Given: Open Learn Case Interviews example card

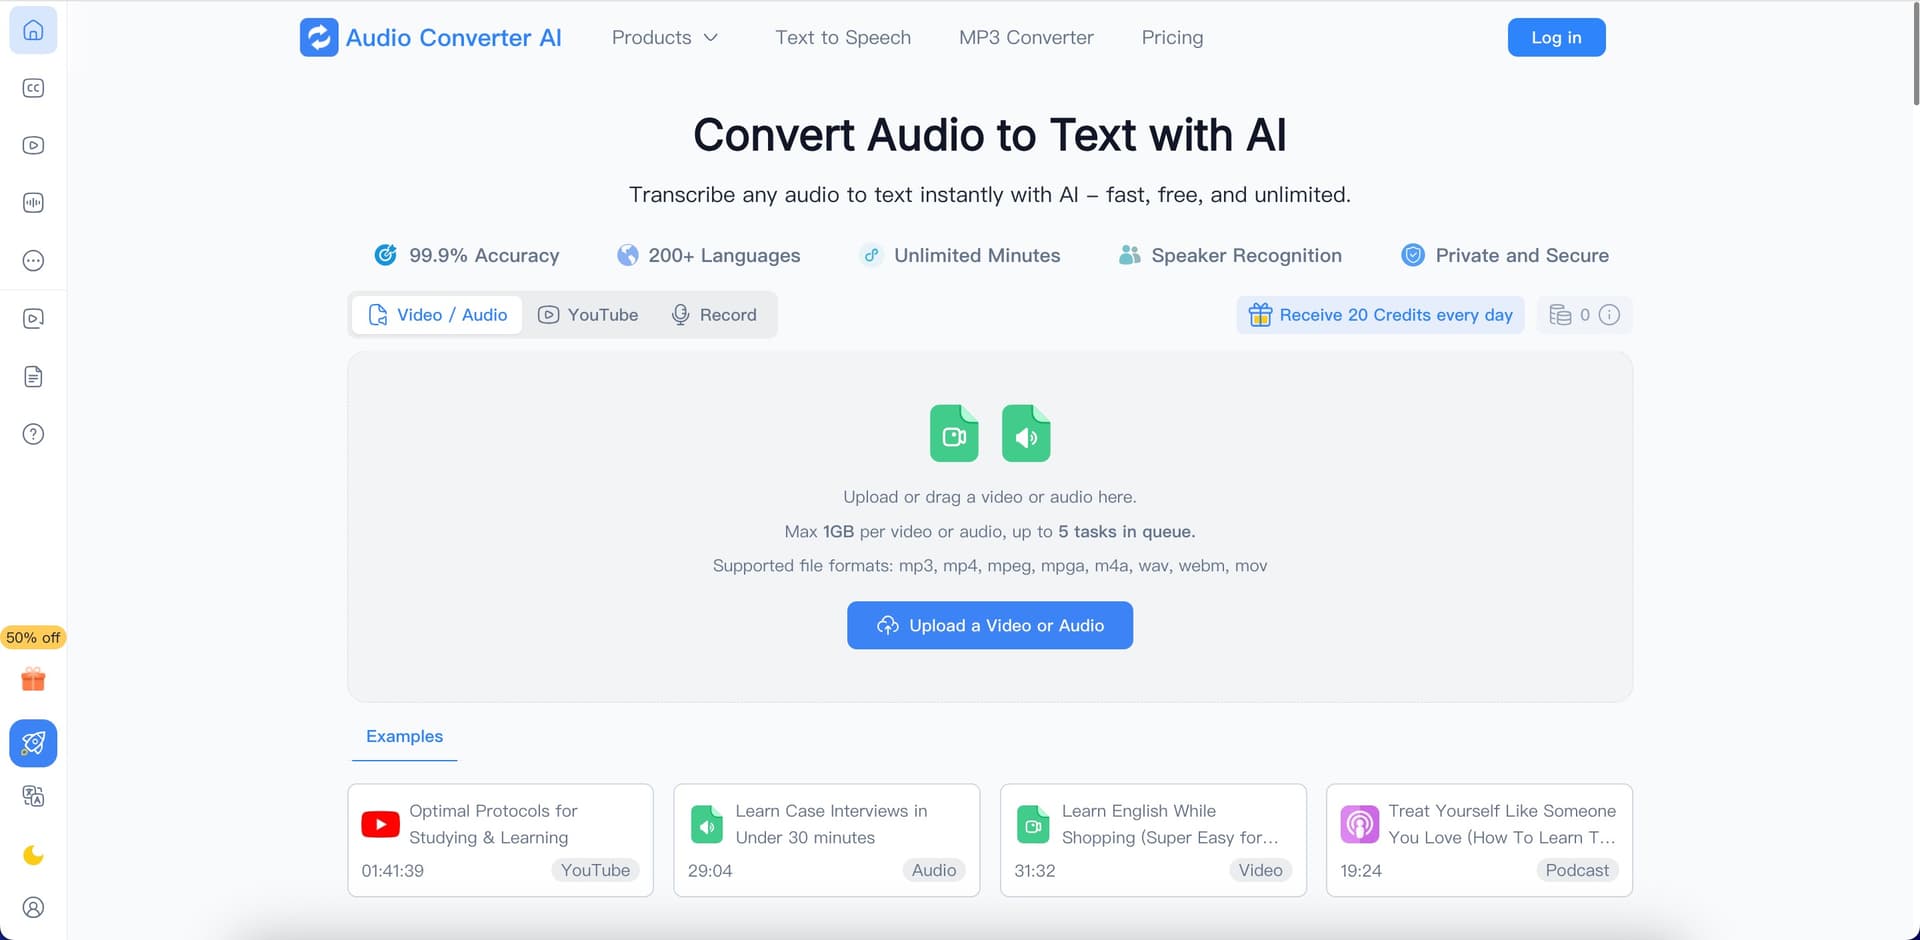Looking at the screenshot, I should point(827,840).
